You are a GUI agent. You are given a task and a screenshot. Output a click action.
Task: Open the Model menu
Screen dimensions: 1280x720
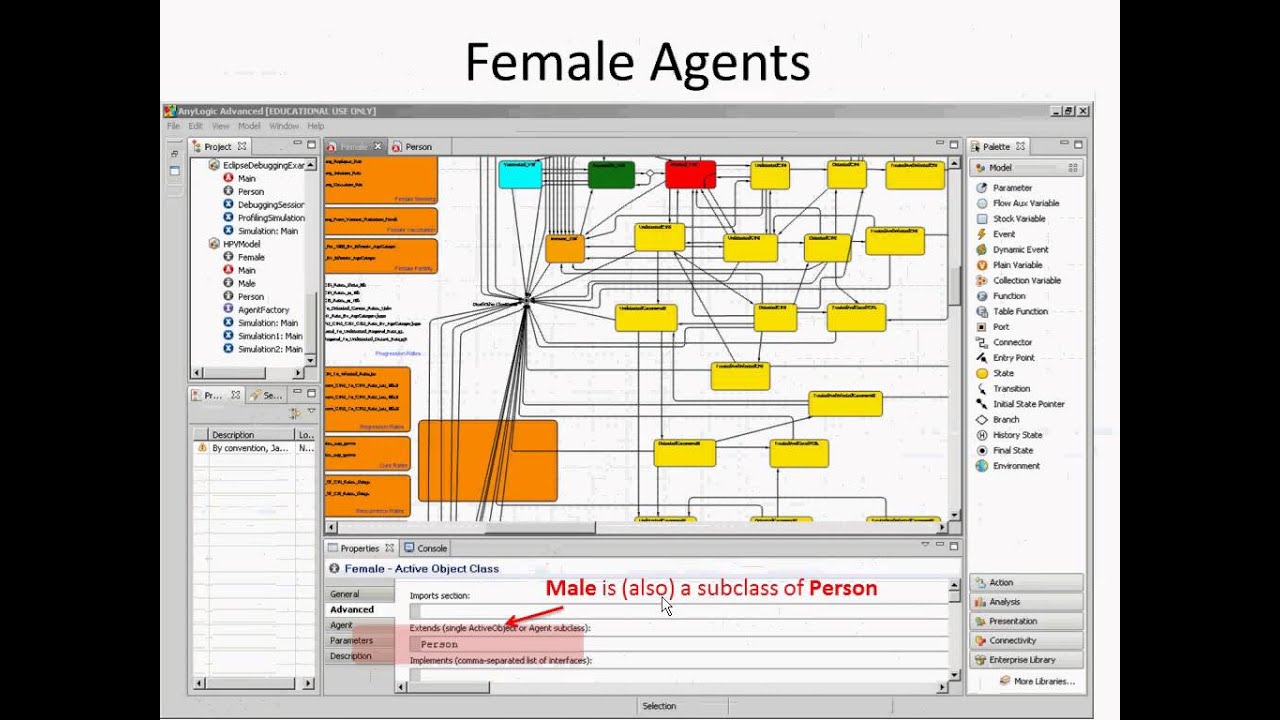point(249,127)
